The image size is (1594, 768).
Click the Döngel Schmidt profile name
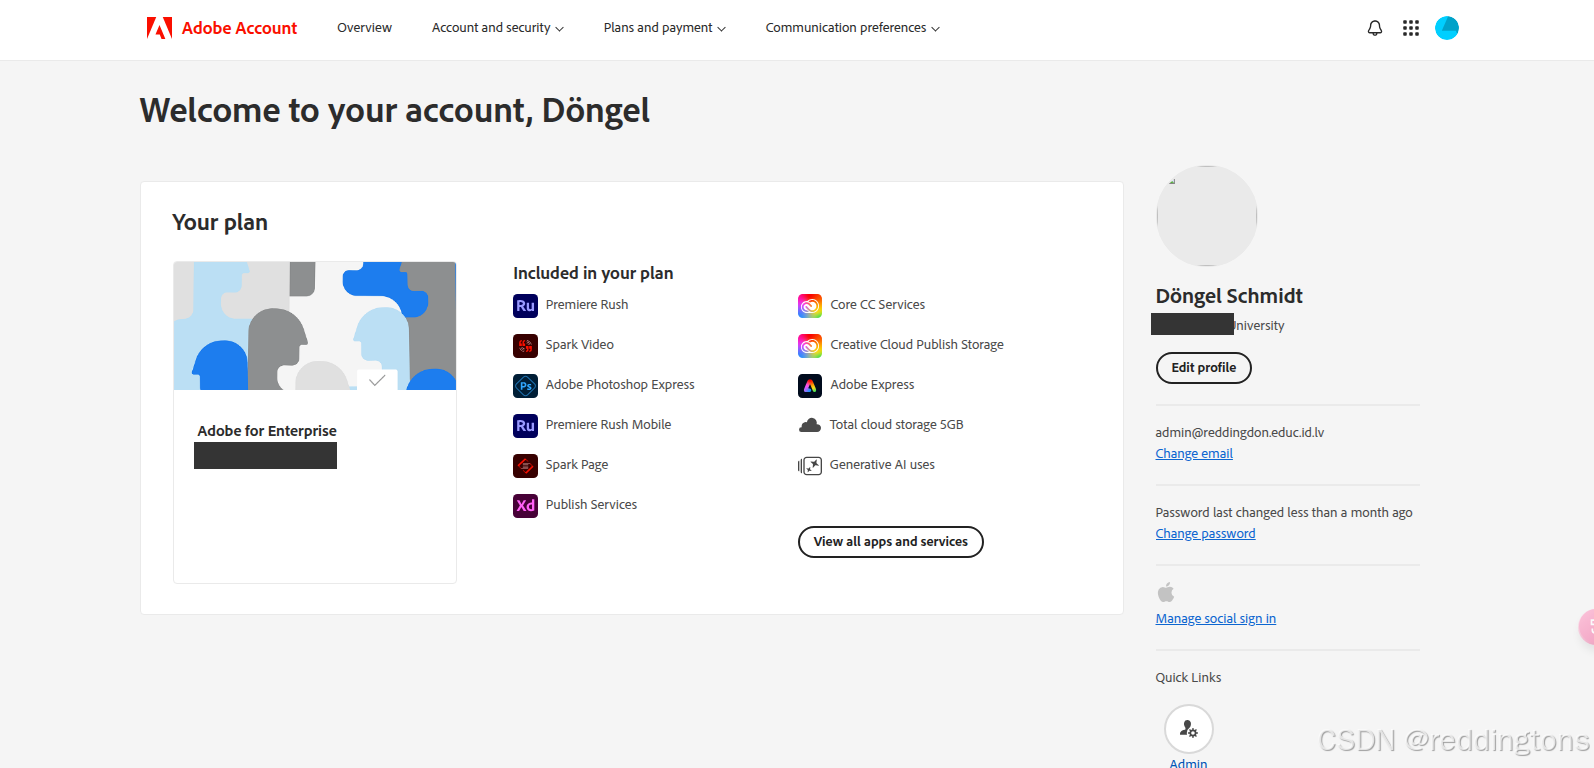click(1229, 296)
